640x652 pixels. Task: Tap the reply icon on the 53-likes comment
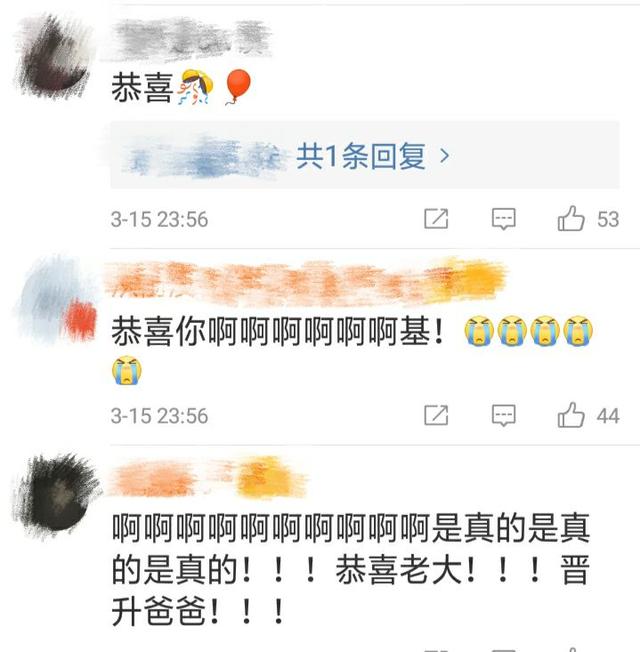504,219
